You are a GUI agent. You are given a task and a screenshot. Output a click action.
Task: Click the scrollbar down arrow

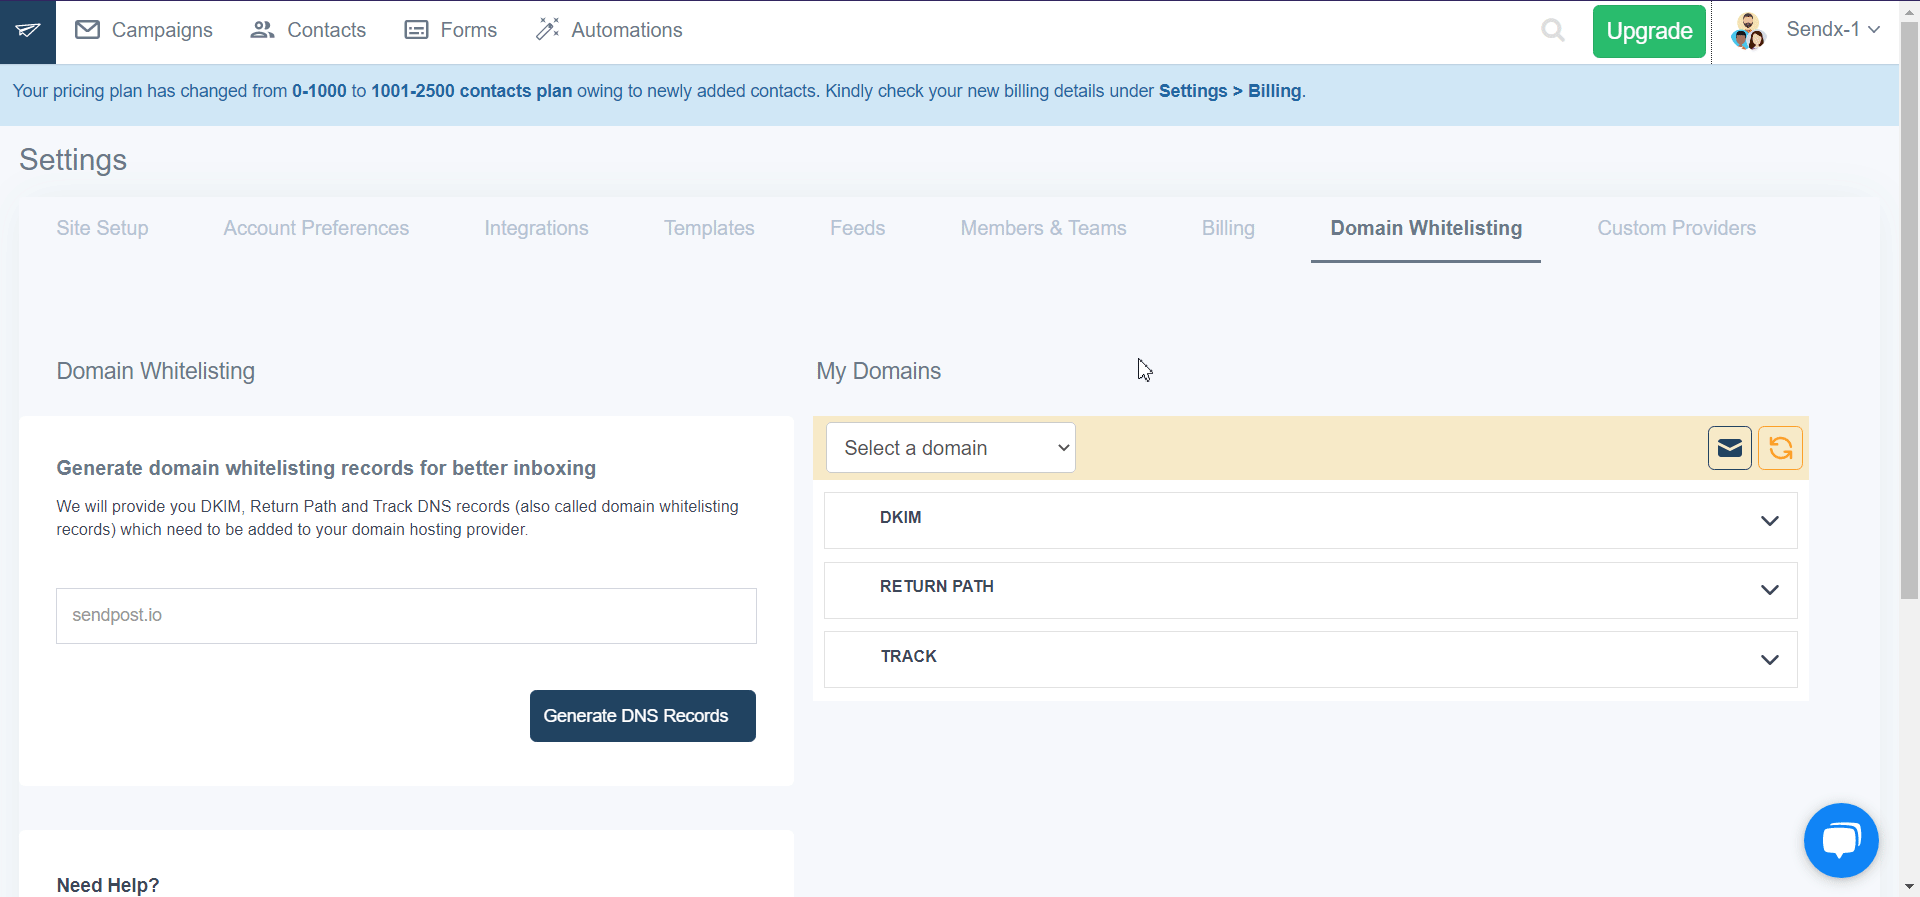(1909, 886)
